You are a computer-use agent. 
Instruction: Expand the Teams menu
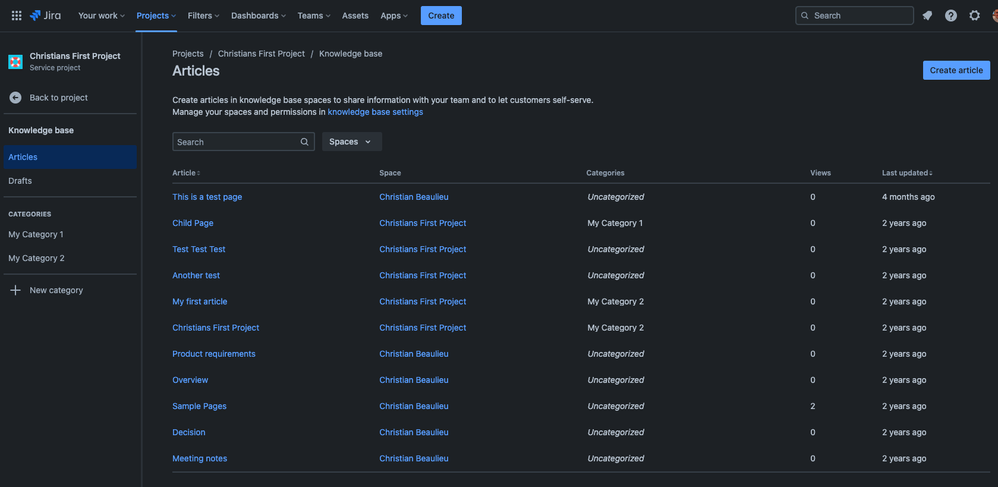tap(314, 15)
